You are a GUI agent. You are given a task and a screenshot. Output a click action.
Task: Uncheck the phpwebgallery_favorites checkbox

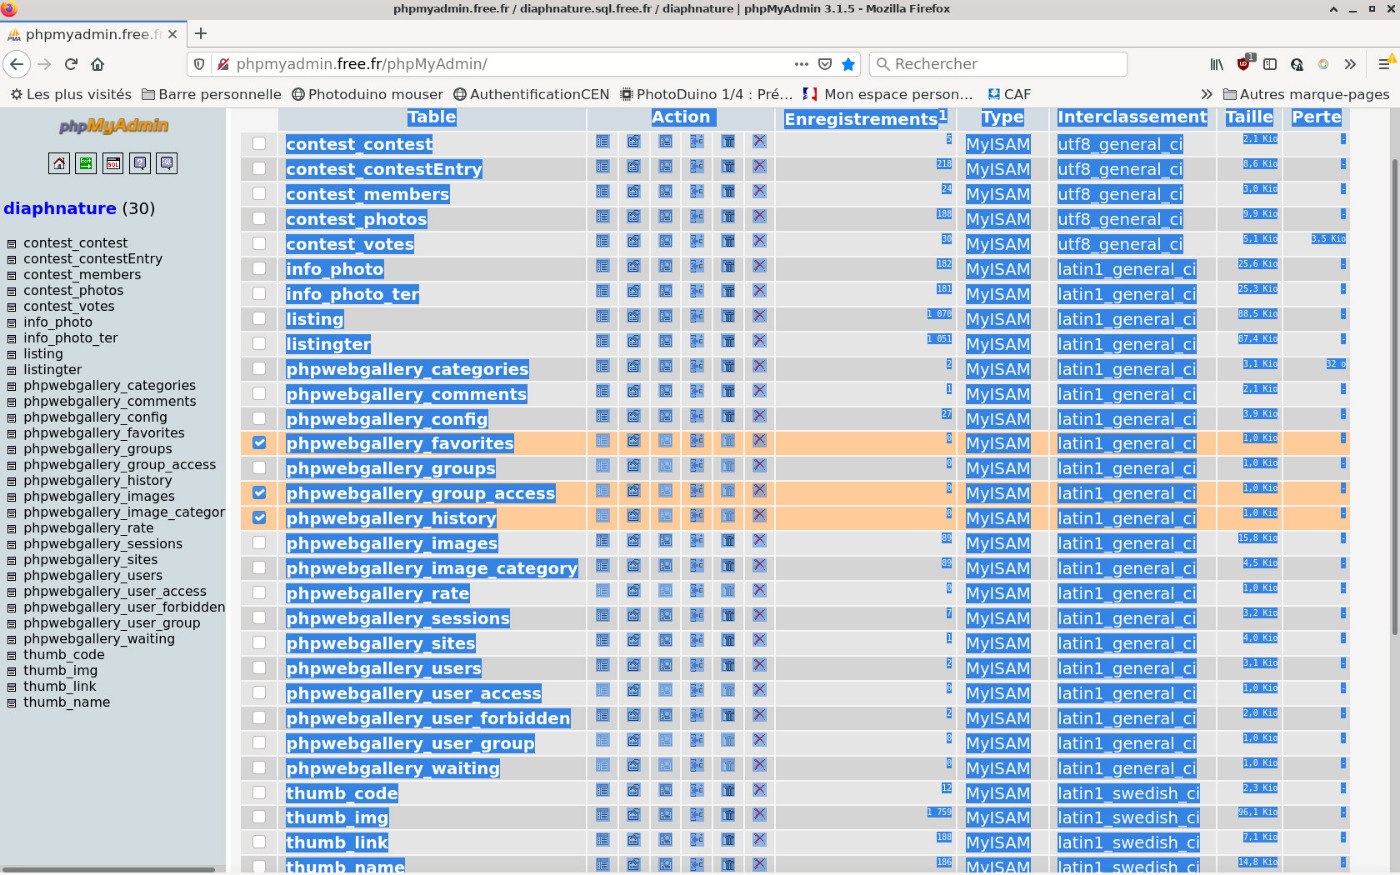pos(259,442)
